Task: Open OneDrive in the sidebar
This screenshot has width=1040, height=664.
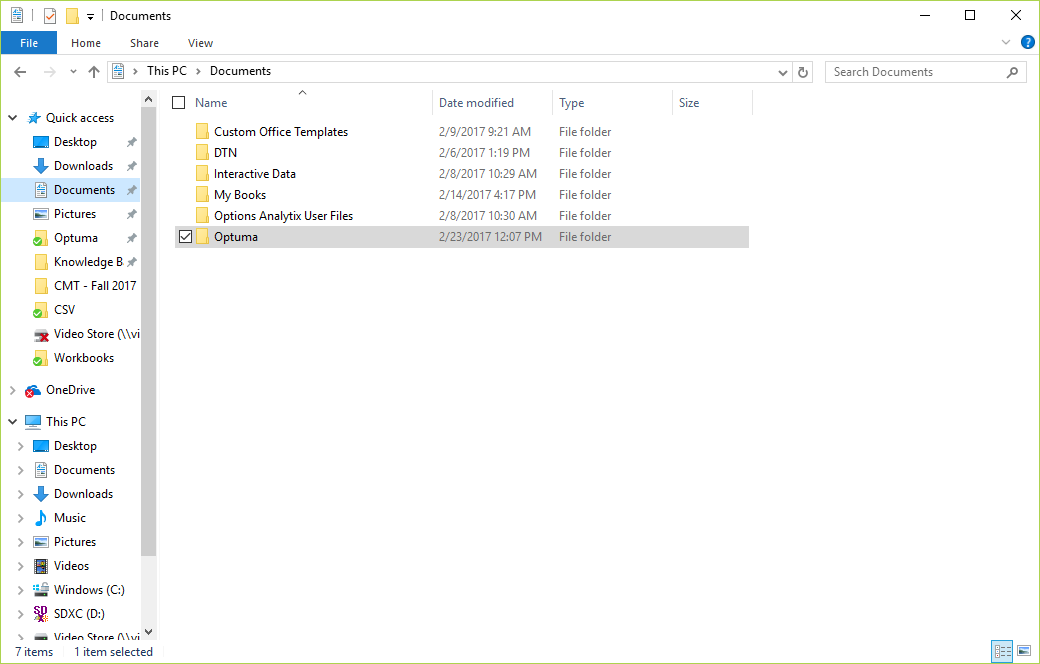Action: pos(70,390)
